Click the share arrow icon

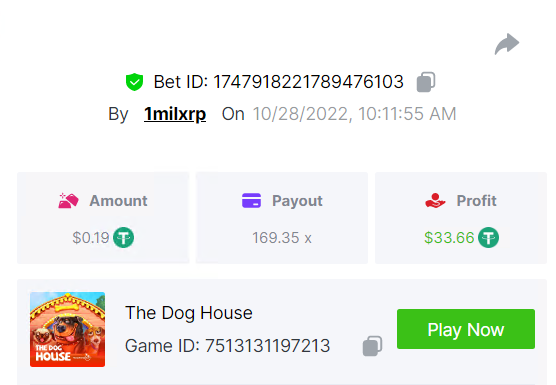coord(507,44)
